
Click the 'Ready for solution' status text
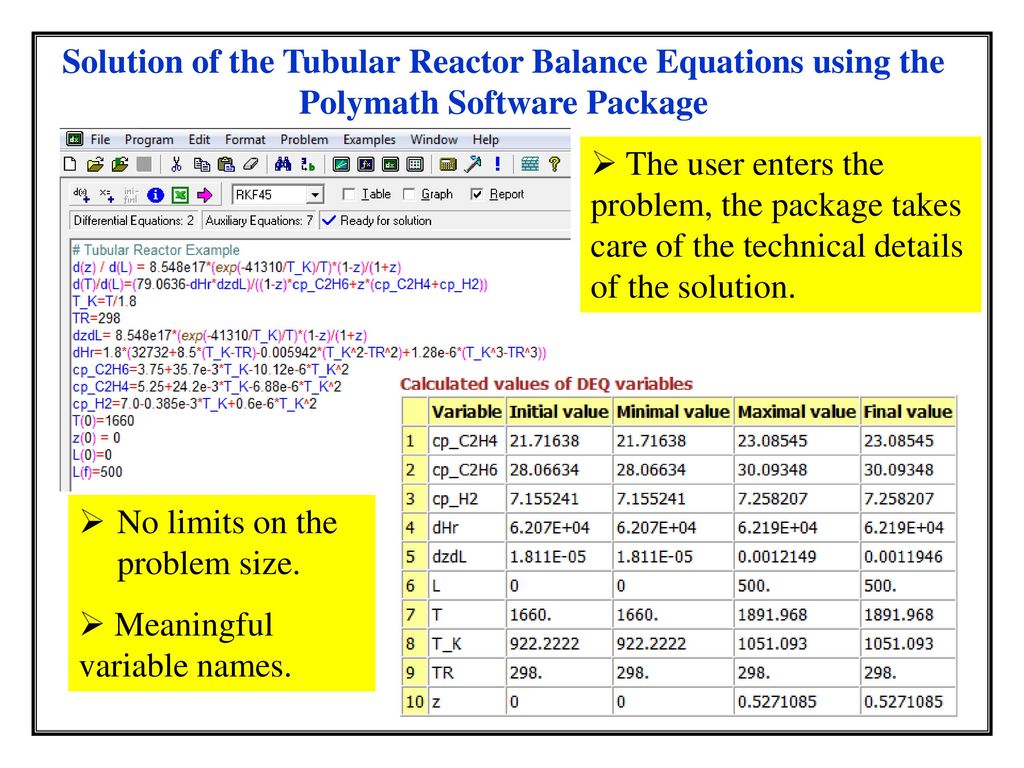click(x=385, y=221)
